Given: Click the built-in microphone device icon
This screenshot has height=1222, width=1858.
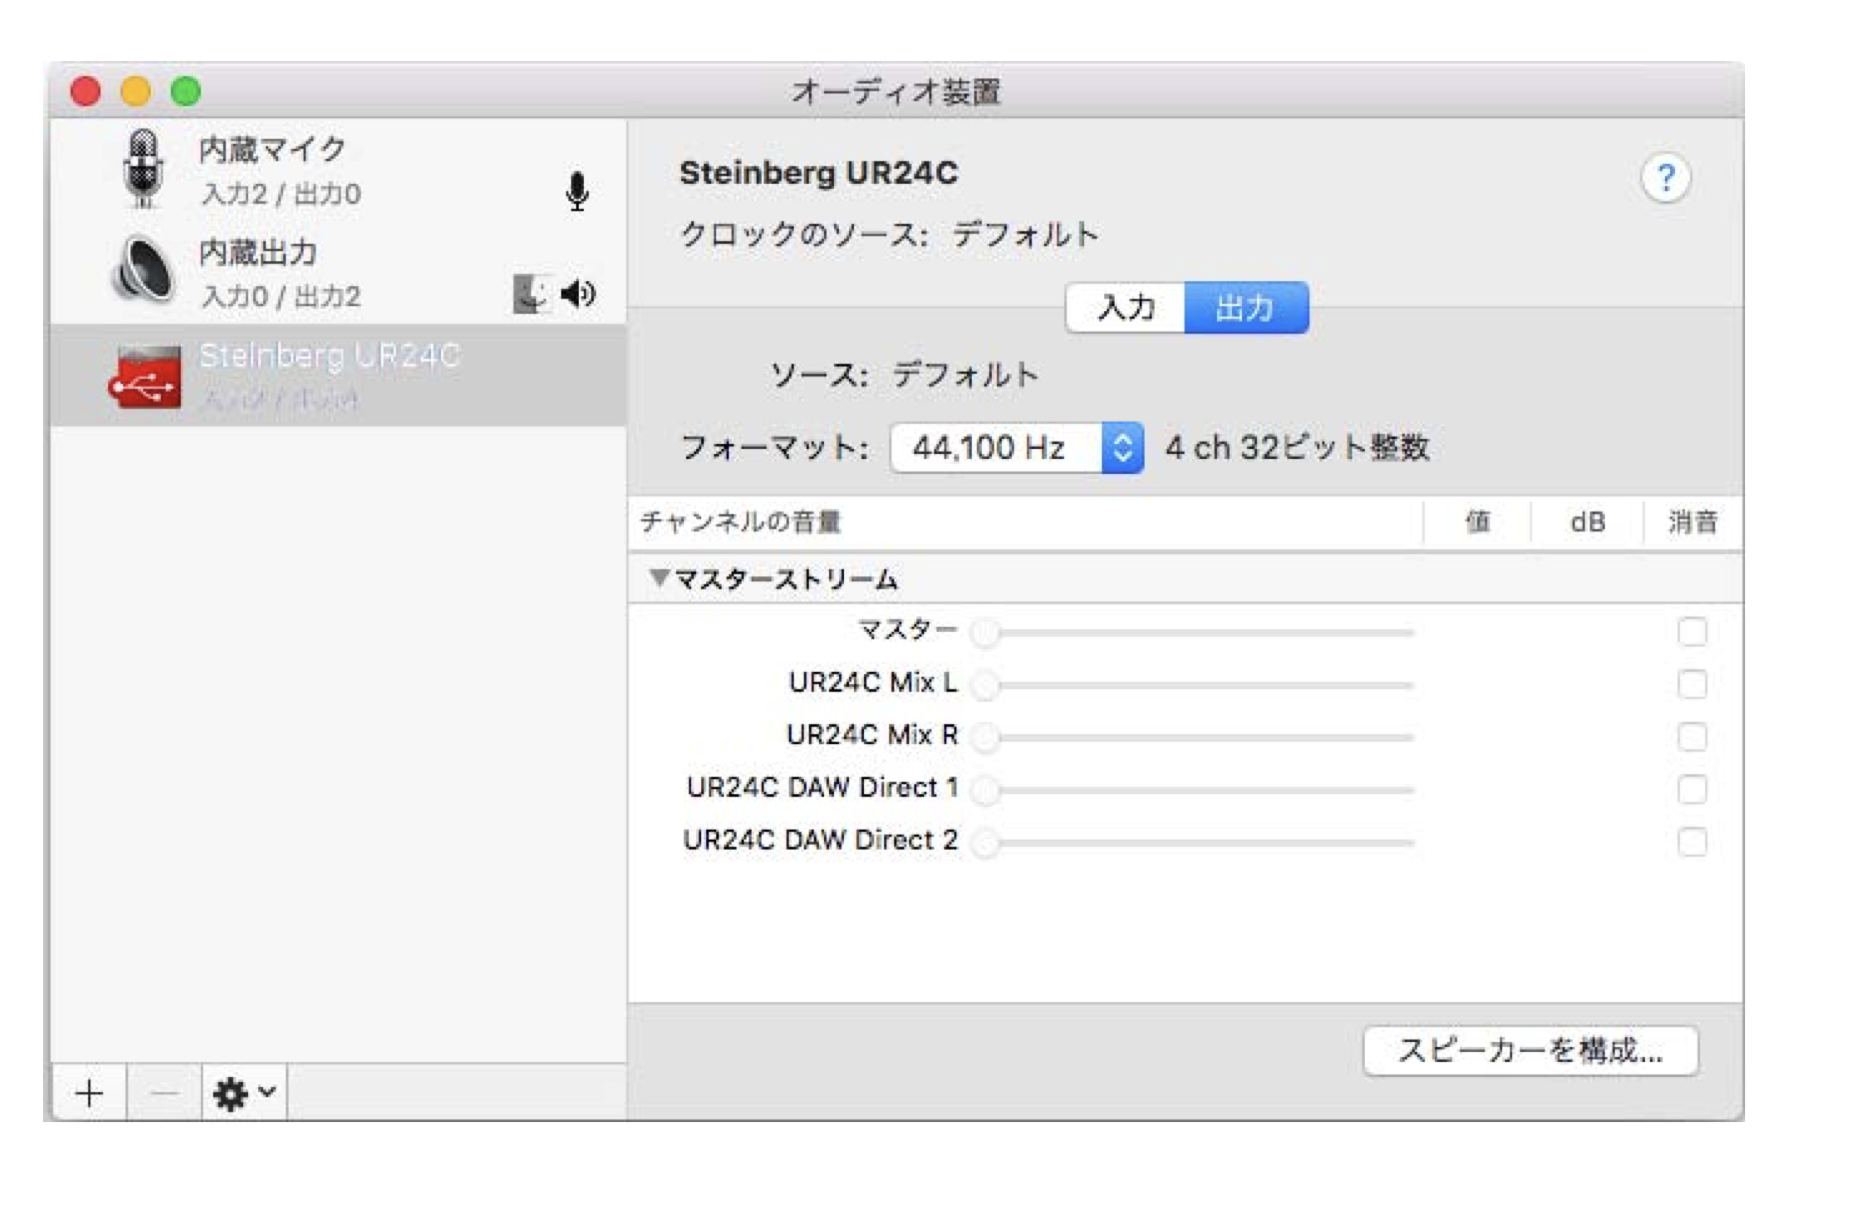Looking at the screenshot, I should tap(144, 168).
